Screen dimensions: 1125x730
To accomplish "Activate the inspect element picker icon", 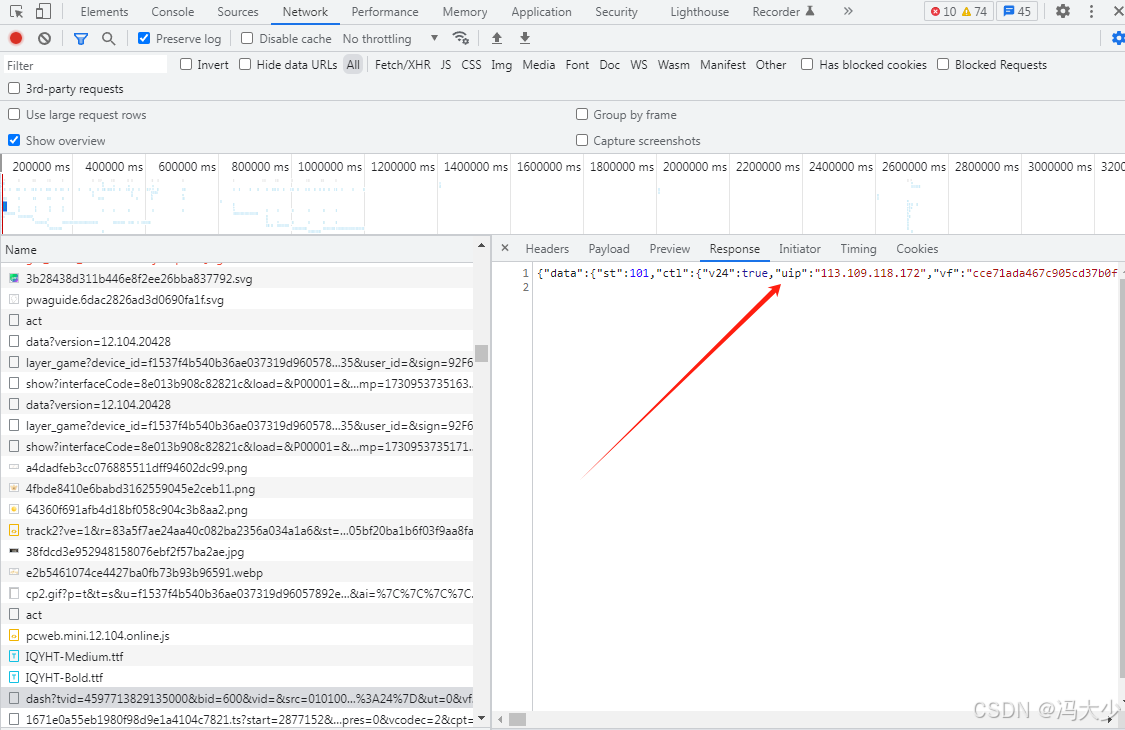I will click(17, 11).
